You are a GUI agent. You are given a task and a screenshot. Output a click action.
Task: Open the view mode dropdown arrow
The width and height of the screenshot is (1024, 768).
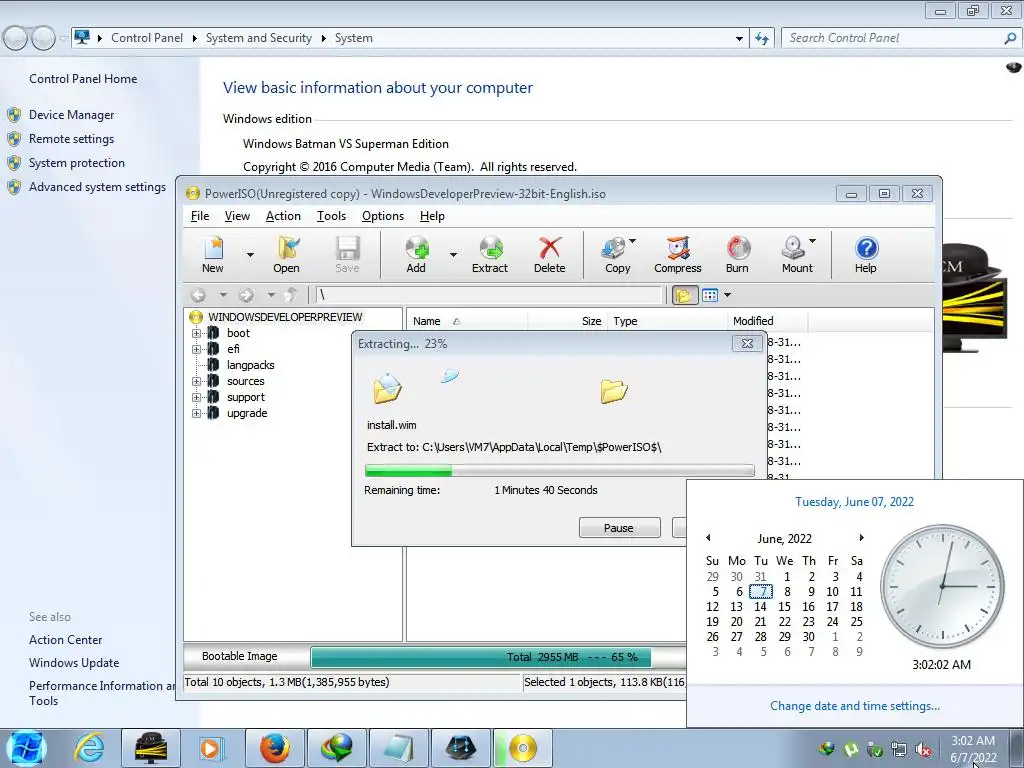[x=728, y=295]
